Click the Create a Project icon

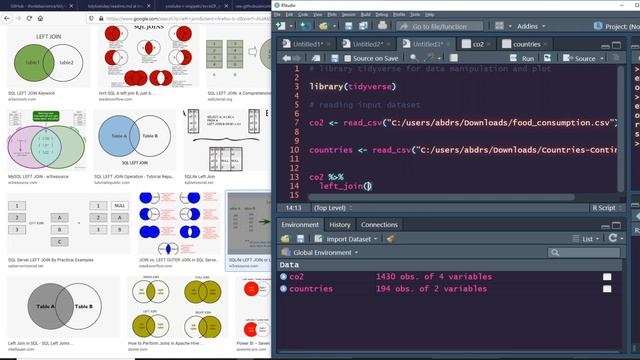304,26
